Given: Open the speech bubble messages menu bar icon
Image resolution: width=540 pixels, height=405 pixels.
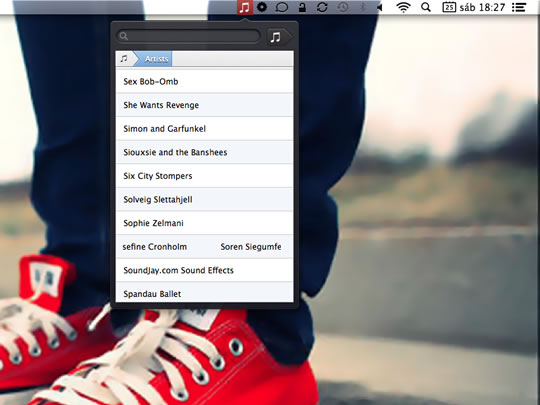Looking at the screenshot, I should point(282,7).
